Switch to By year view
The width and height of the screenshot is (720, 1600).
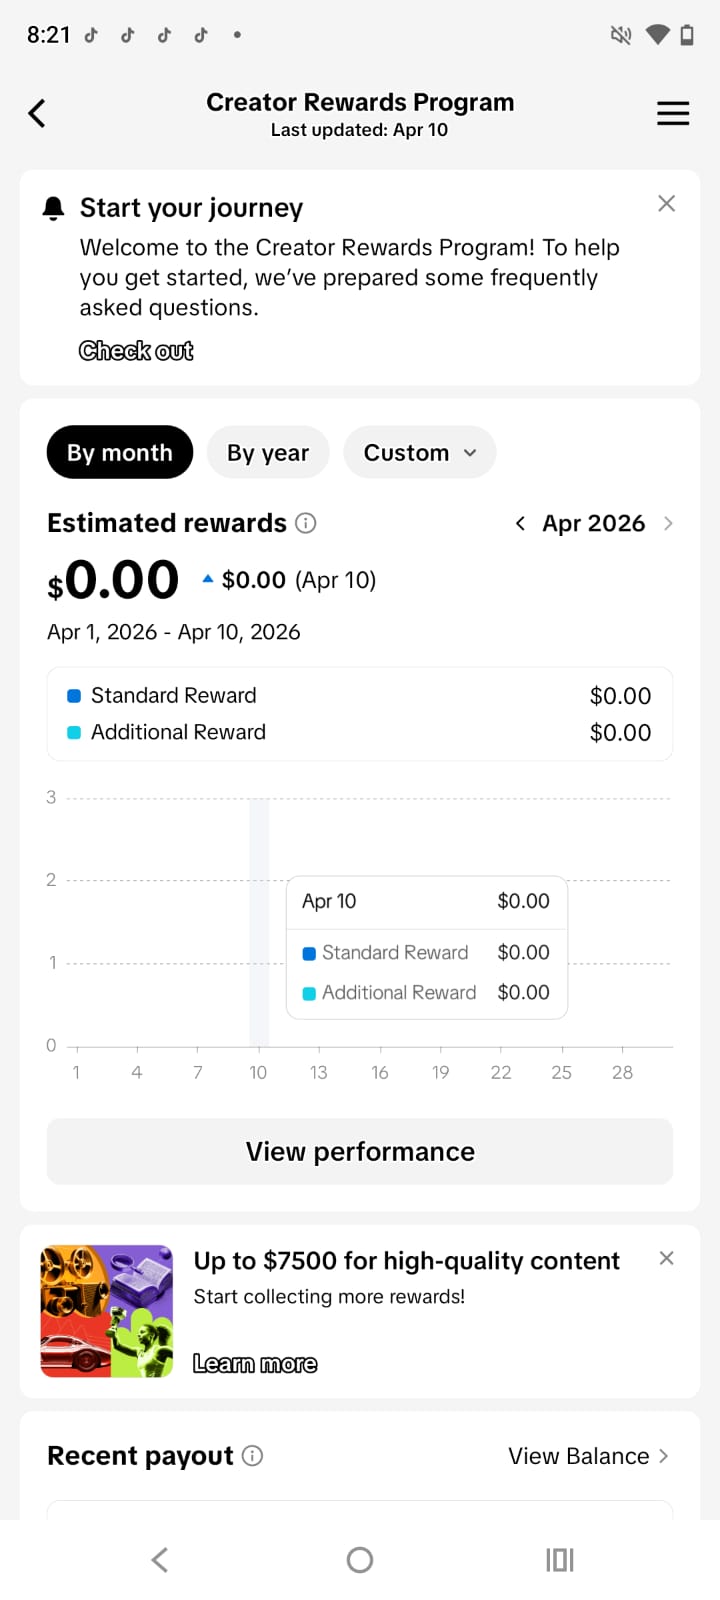point(268,453)
